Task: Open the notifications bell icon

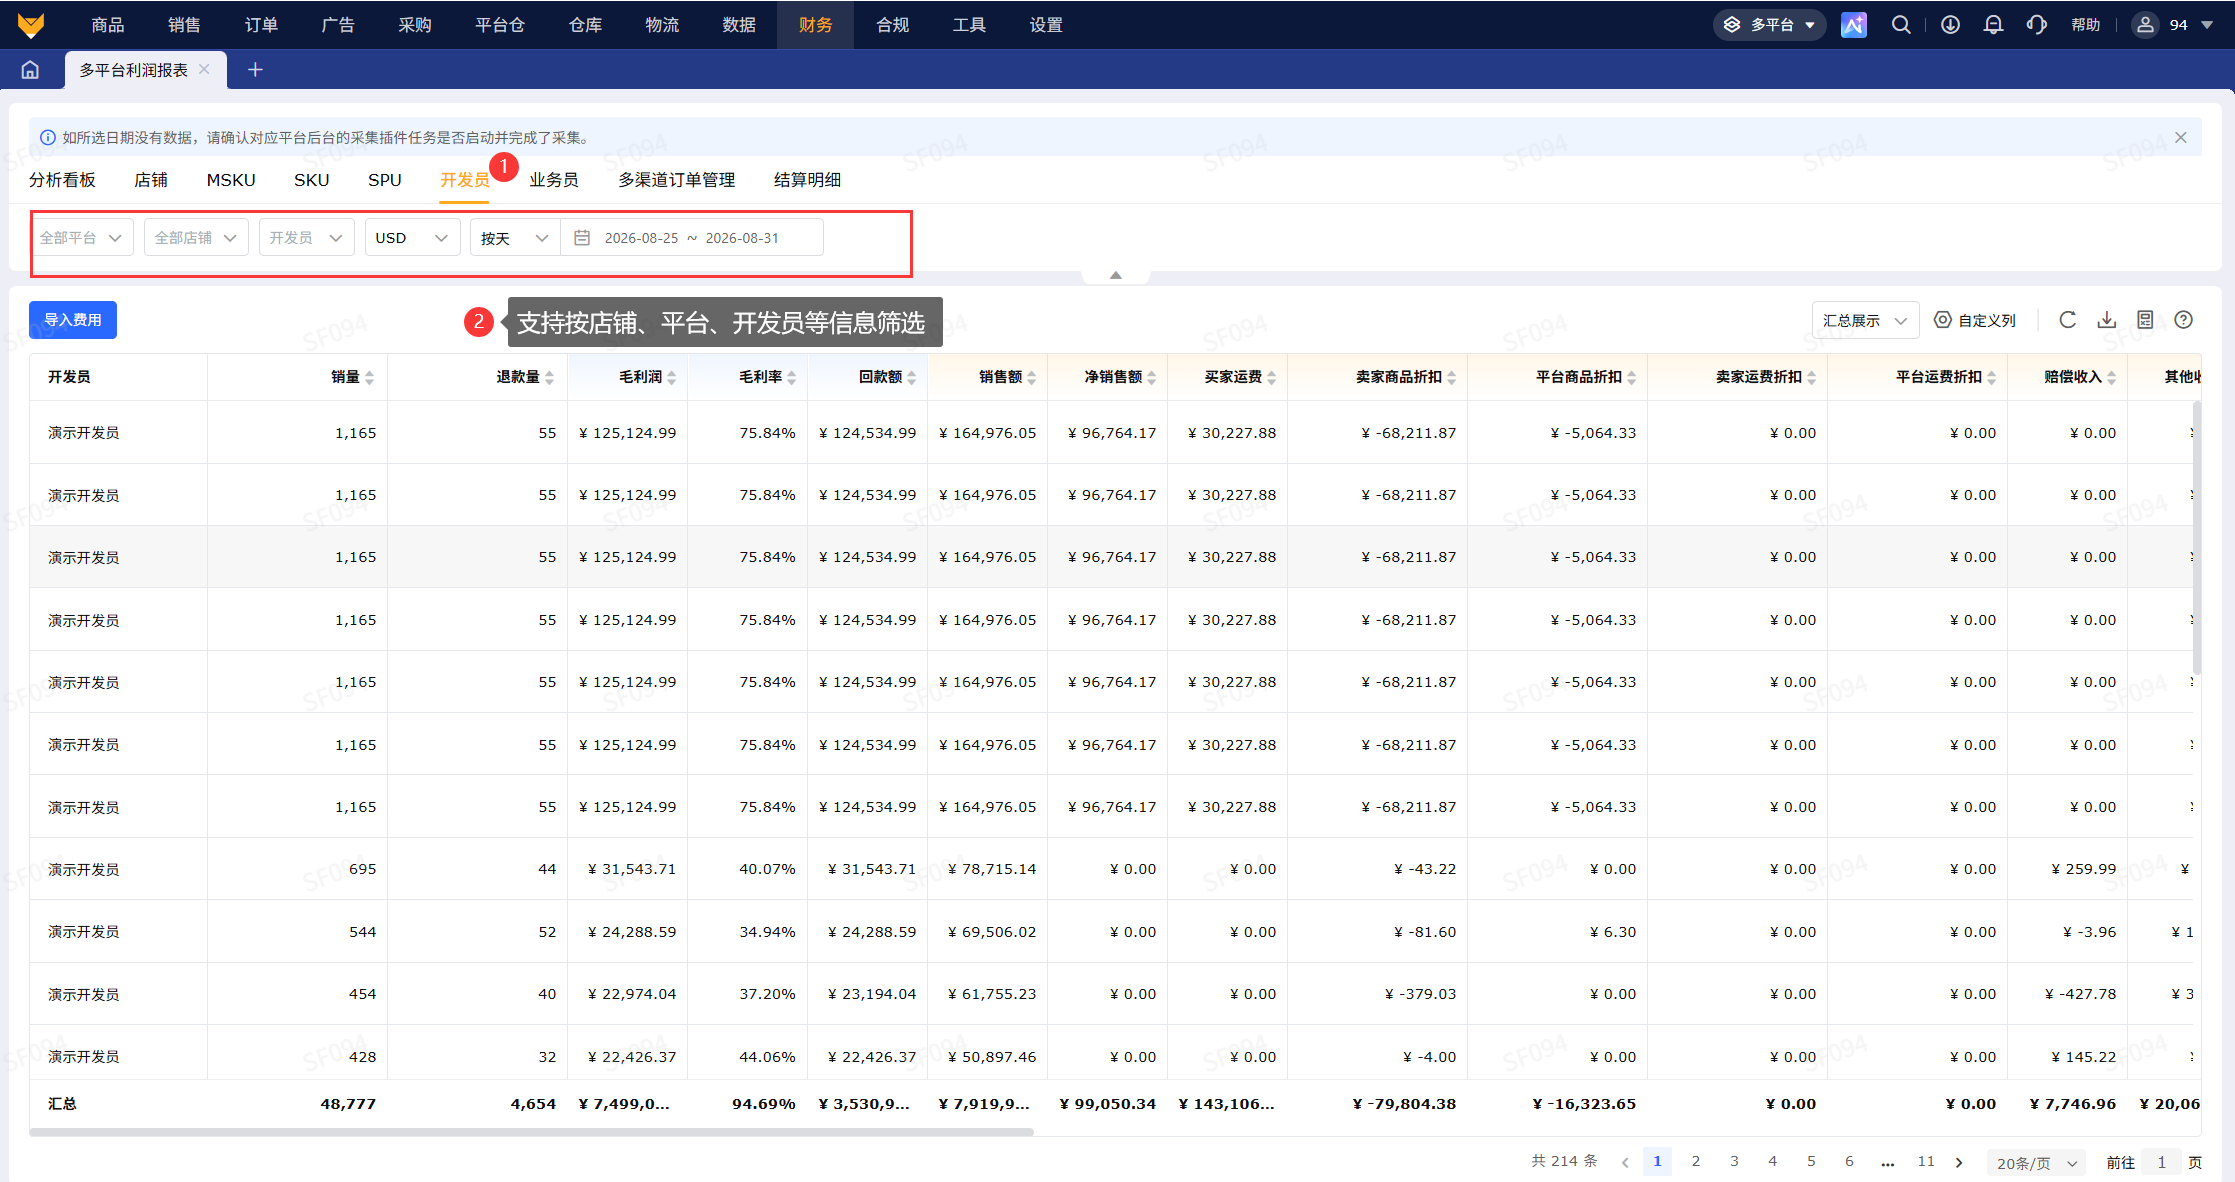Action: (x=1993, y=25)
